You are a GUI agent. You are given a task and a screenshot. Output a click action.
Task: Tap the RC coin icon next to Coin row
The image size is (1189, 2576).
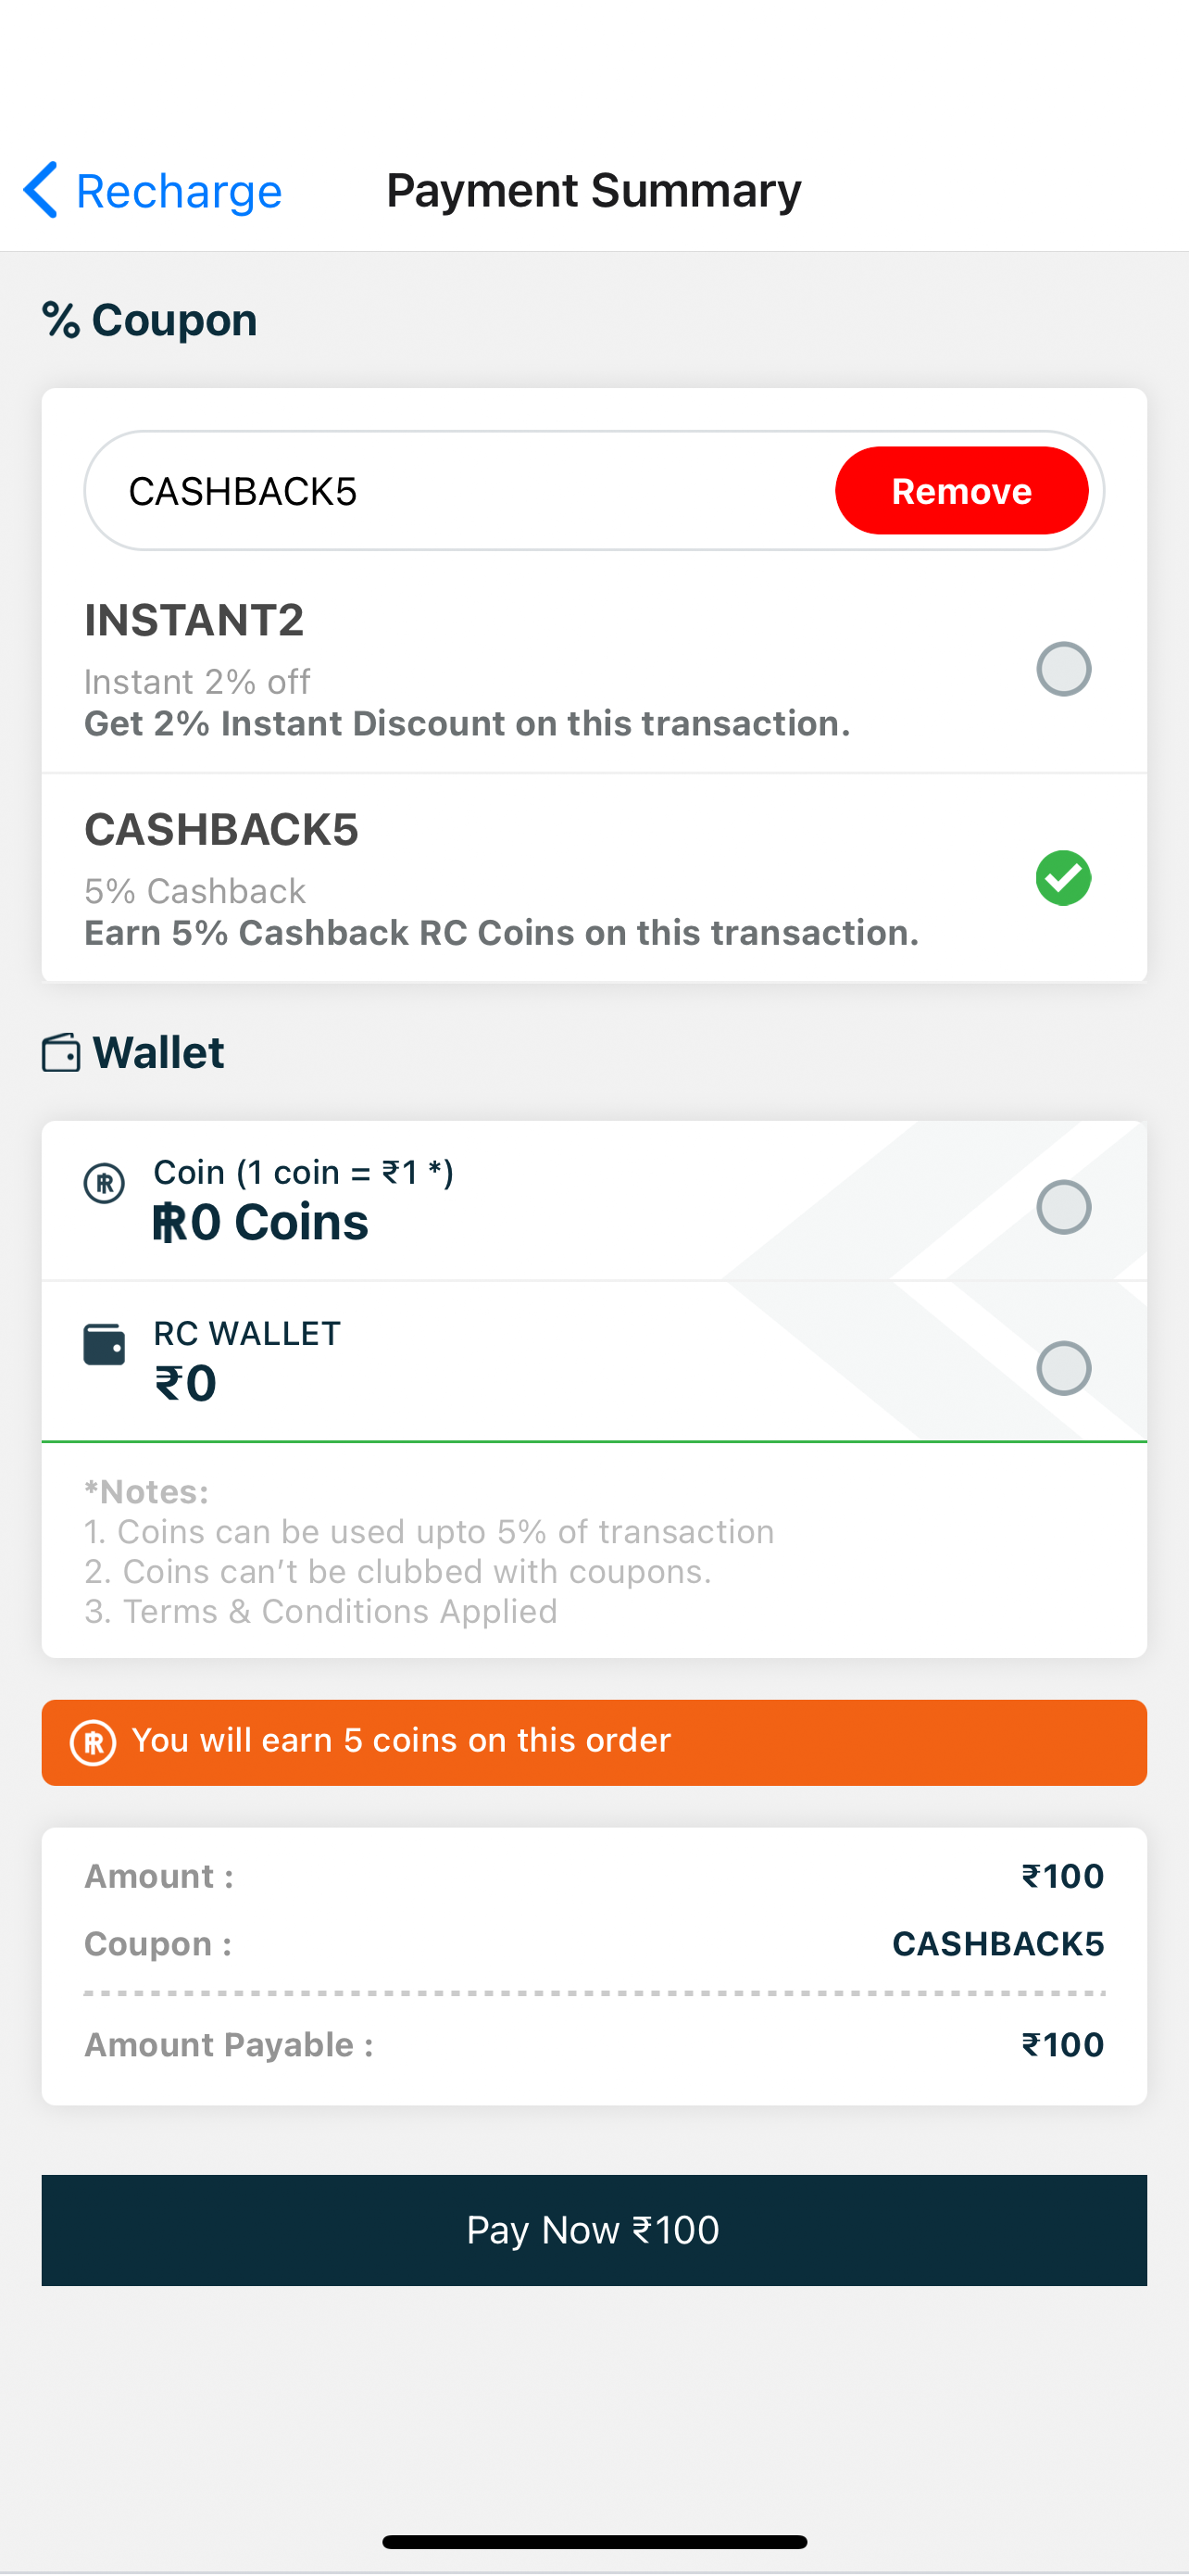click(104, 1183)
